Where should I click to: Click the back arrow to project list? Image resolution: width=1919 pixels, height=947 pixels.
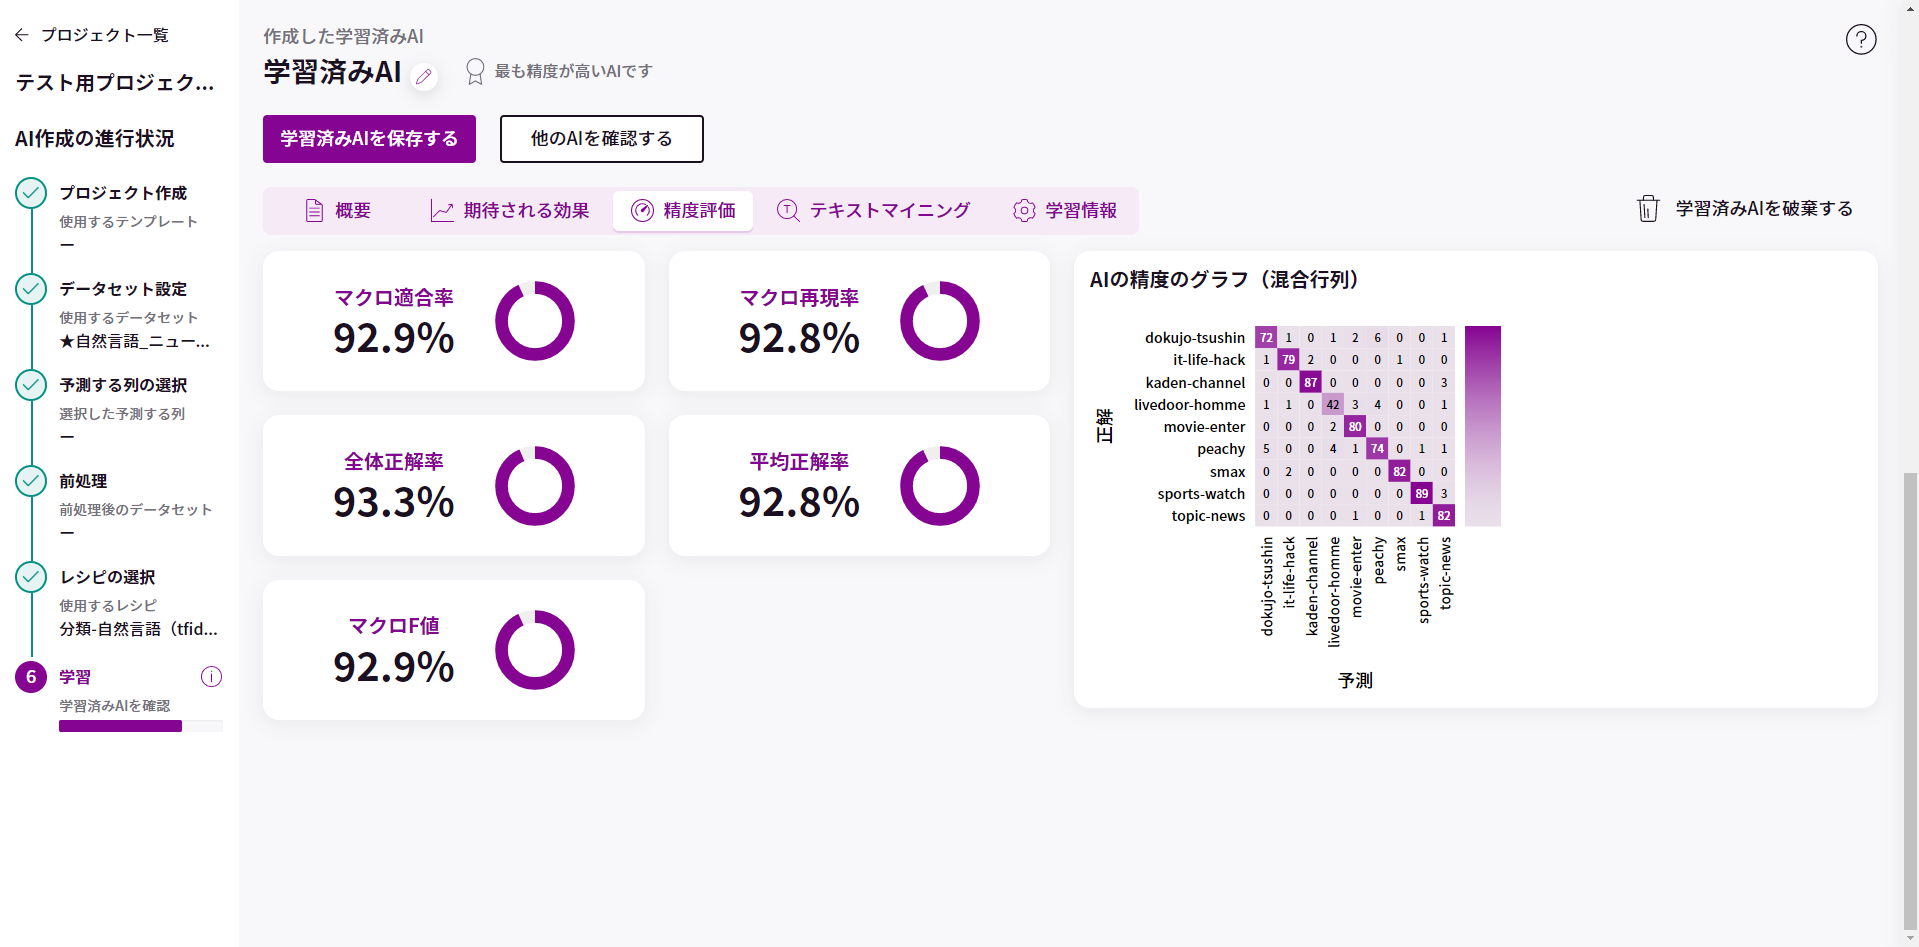point(22,35)
